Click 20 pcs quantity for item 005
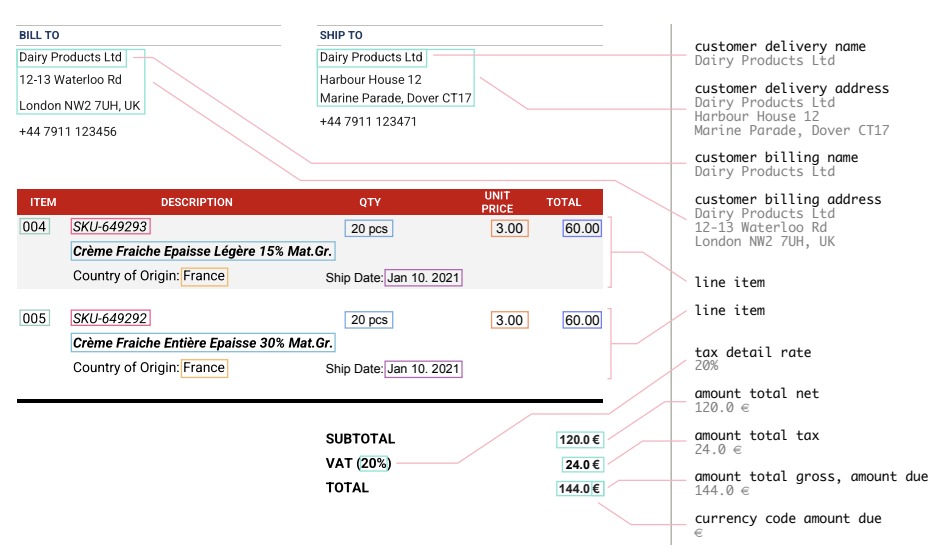This screenshot has height=556, width=940. (369, 320)
